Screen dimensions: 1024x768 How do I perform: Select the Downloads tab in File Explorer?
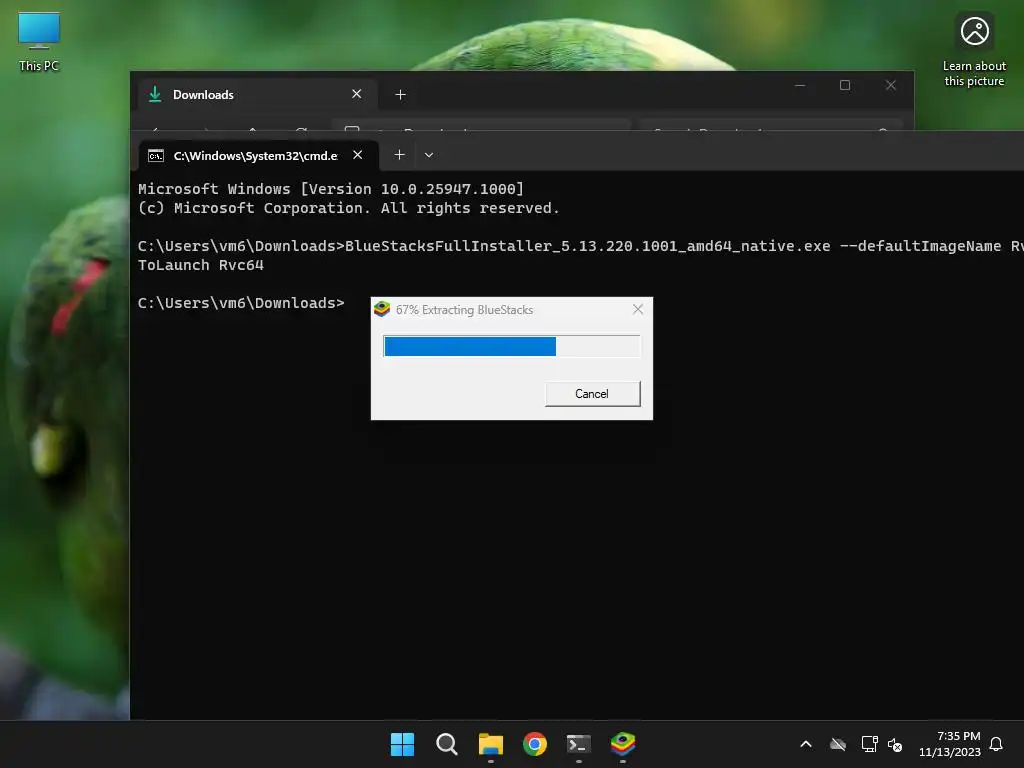pyautogui.click(x=257, y=95)
